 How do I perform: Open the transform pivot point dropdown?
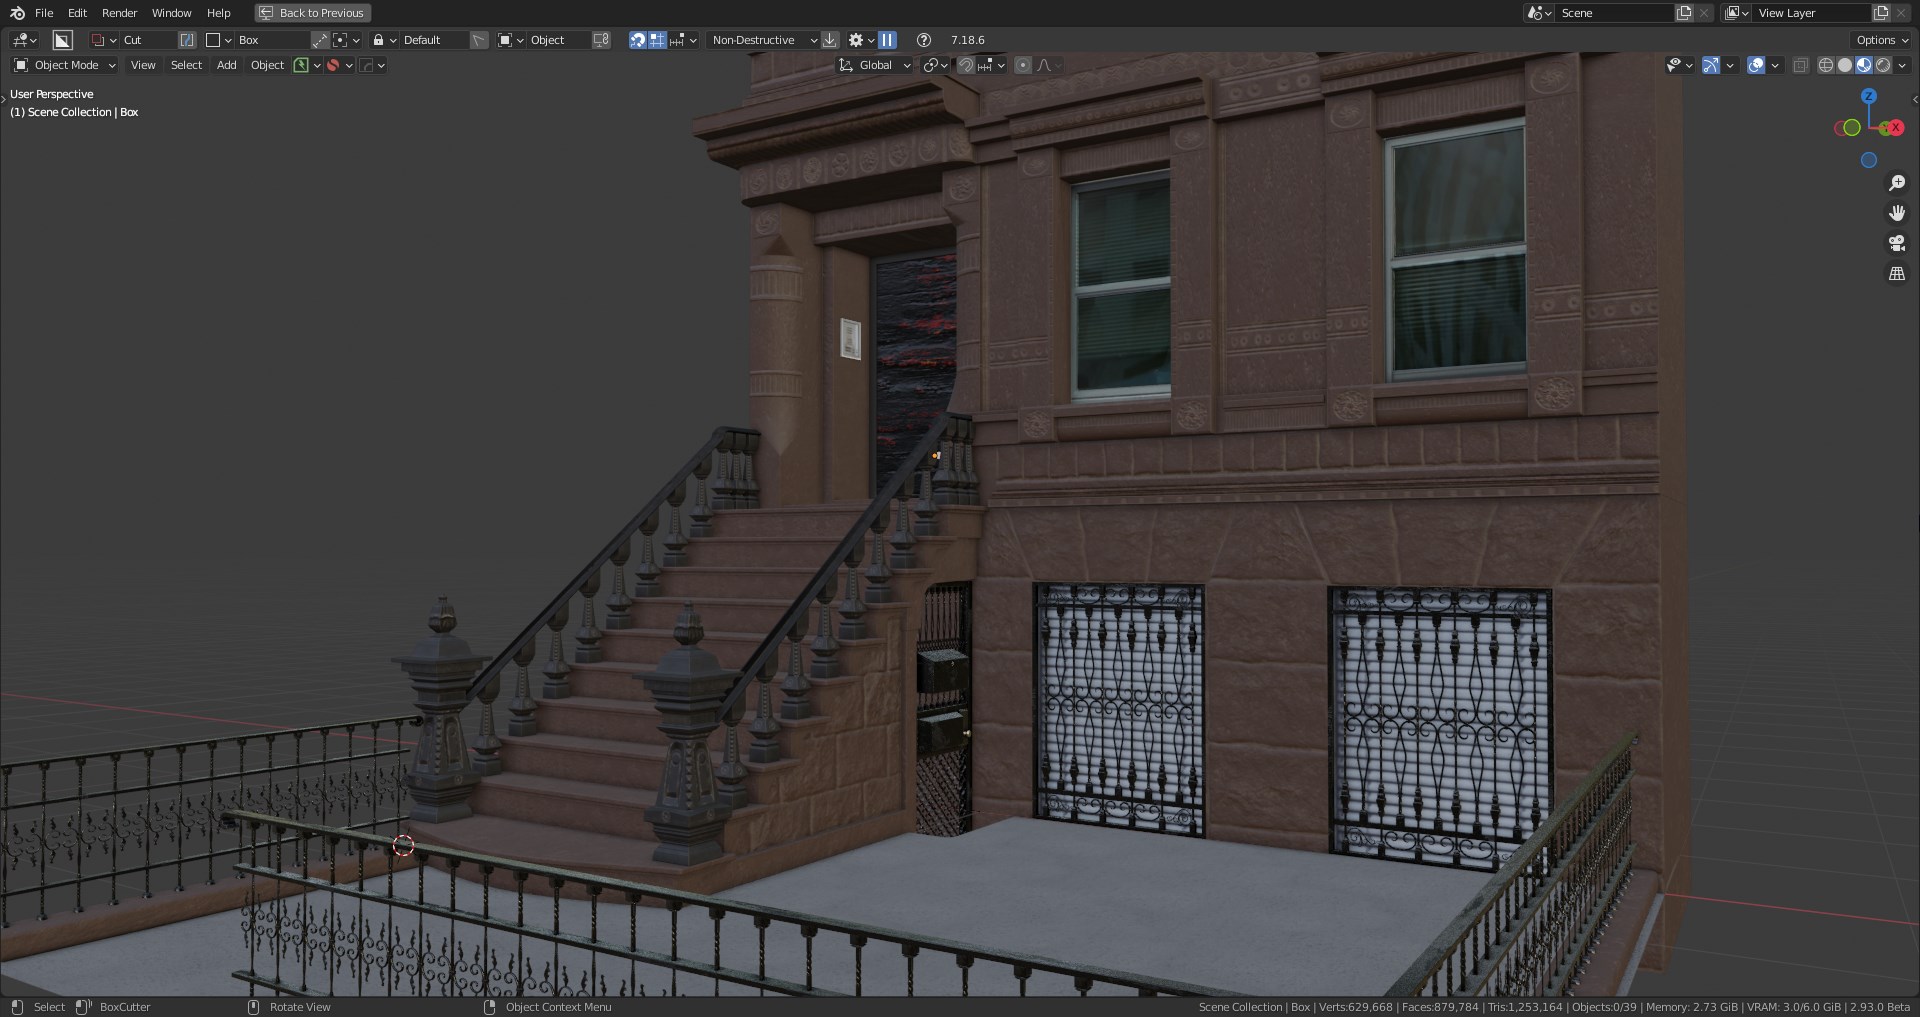[937, 65]
